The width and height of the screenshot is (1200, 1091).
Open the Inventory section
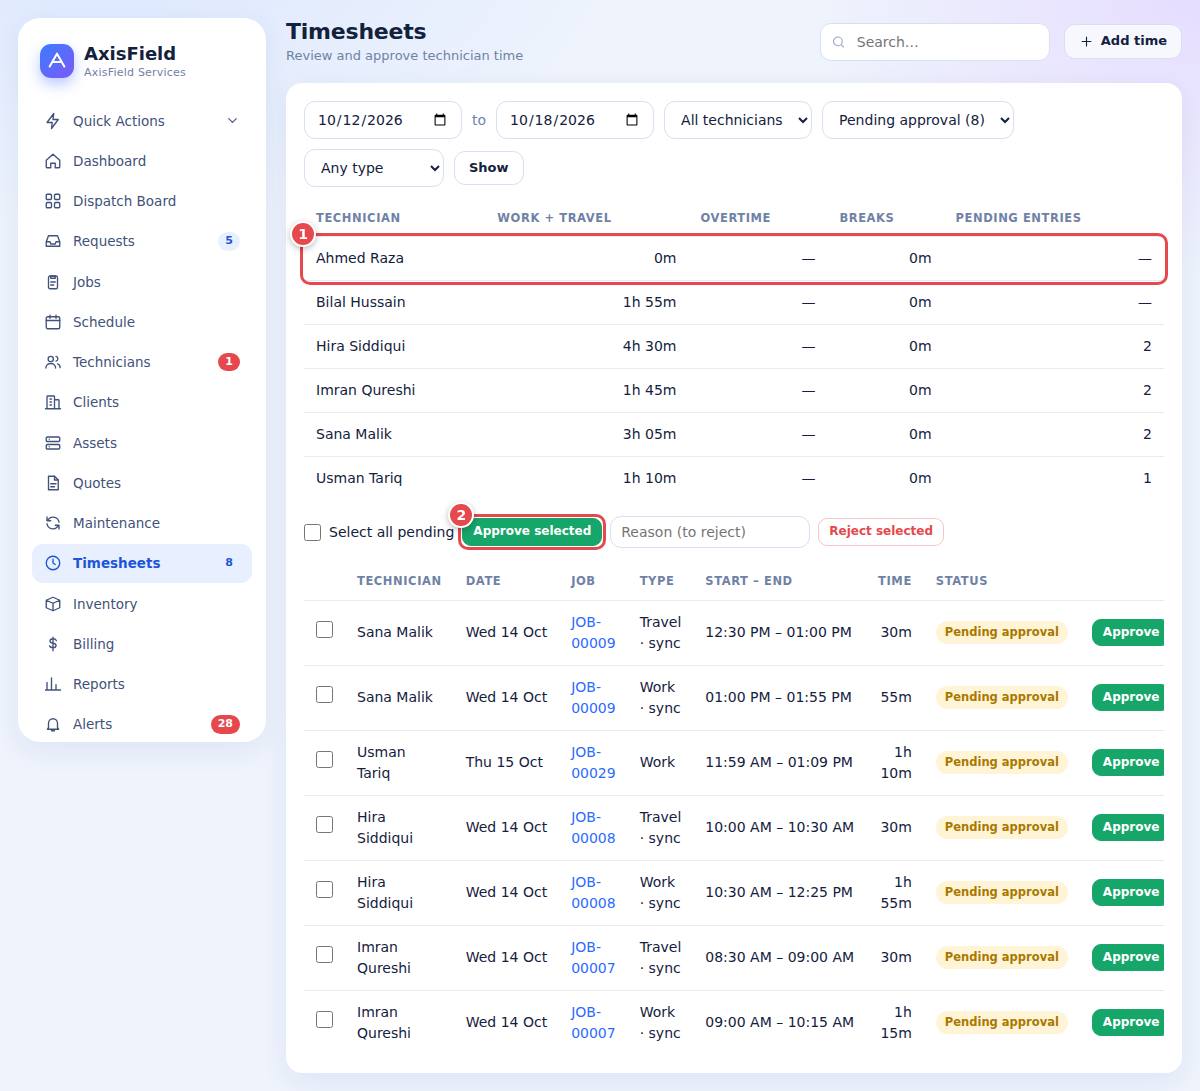coord(142,604)
